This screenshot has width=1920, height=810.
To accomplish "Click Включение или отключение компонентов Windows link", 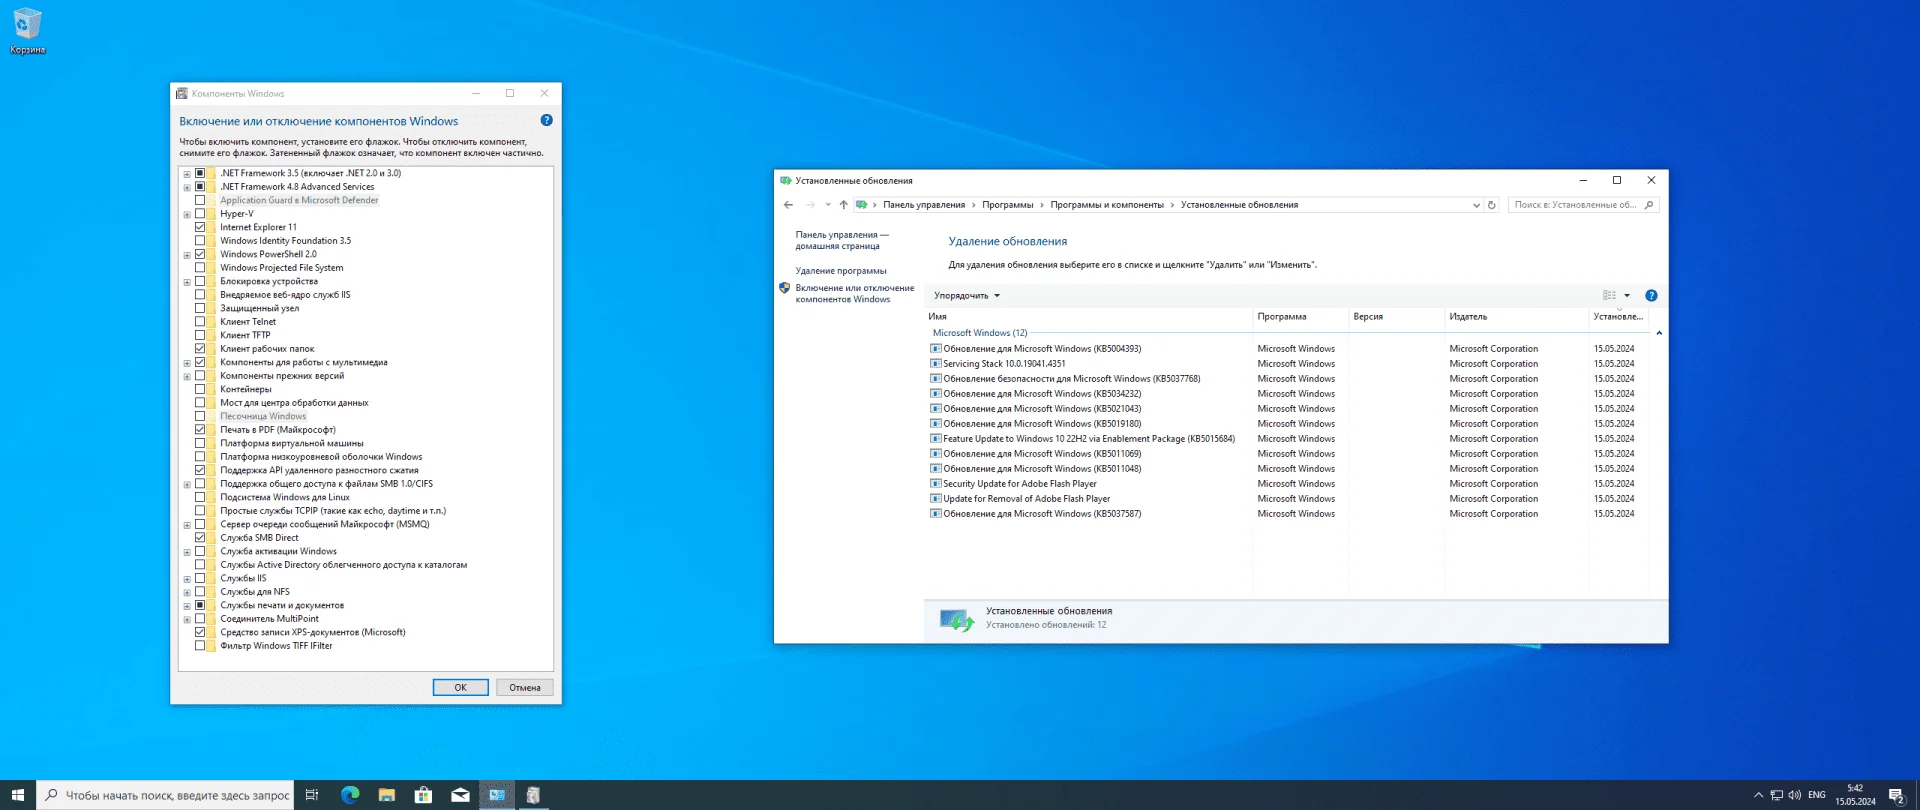I will coord(855,293).
